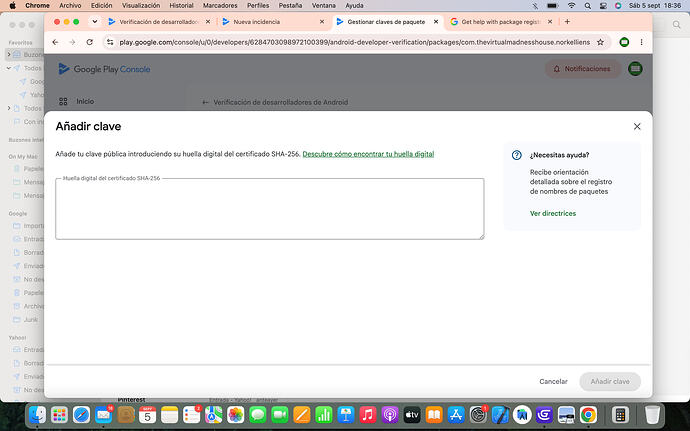Close the Nueva incidencia tab
Viewport: 690px width, 431px height.
[x=322, y=22]
